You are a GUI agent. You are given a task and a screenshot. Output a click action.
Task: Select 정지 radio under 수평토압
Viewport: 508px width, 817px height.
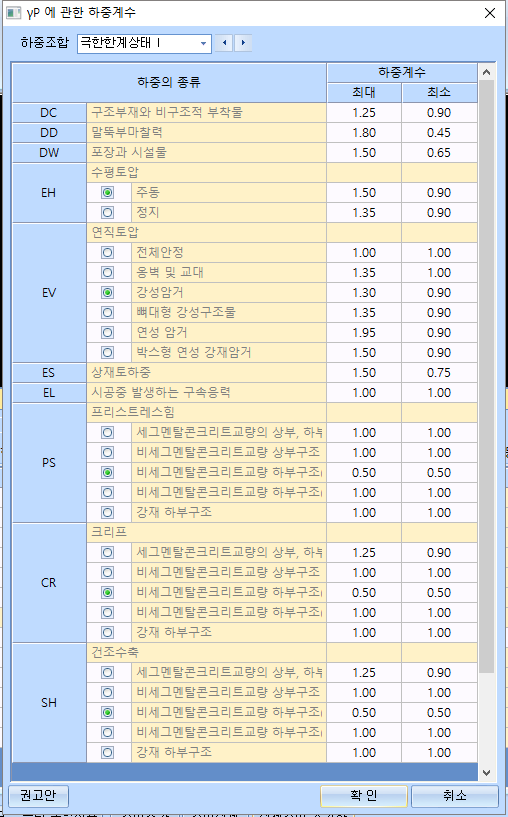(108, 213)
